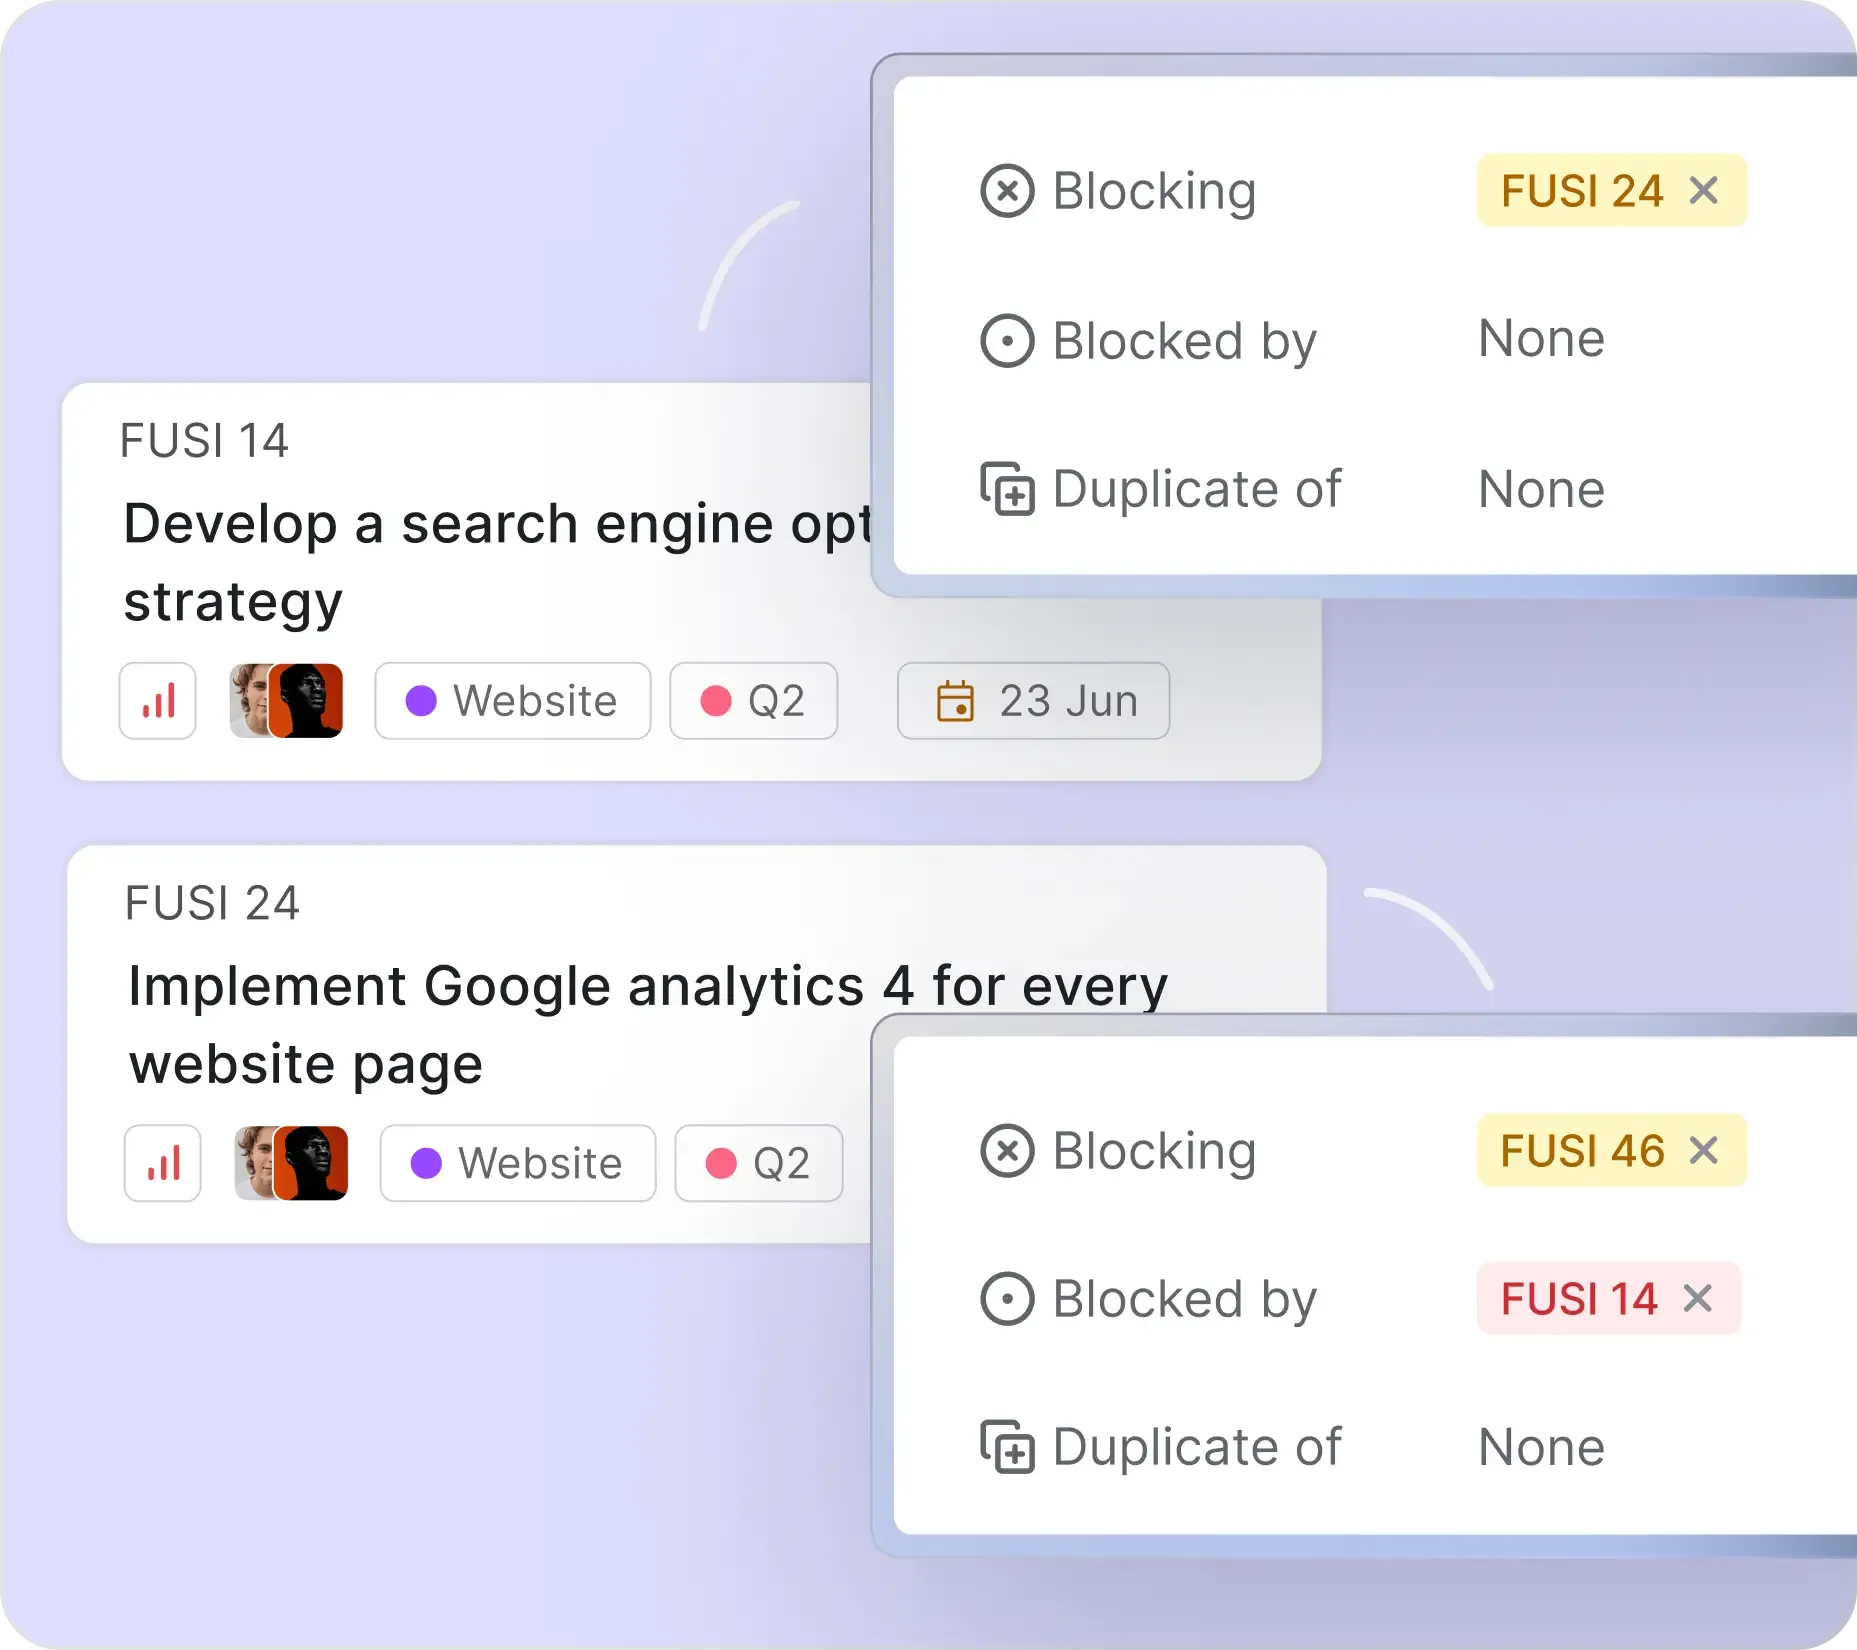The height and width of the screenshot is (1650, 1857).
Task: Click the Duplicate of icon in the bottom panel
Action: tap(1007, 1447)
